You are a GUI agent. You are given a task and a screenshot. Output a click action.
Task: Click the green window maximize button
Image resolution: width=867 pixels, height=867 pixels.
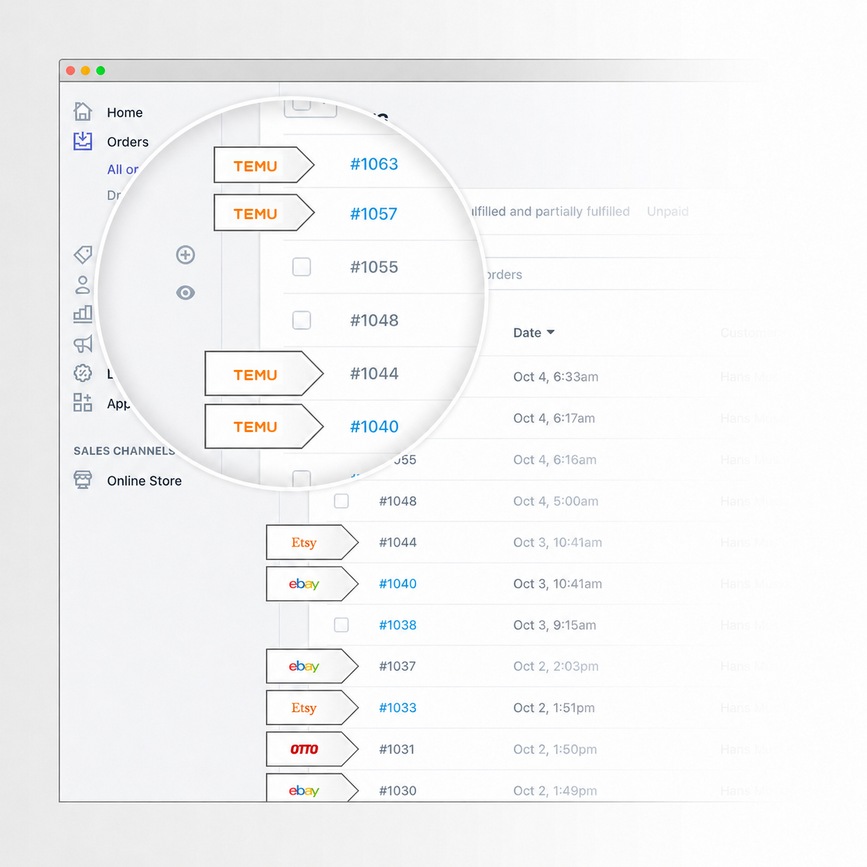(101, 71)
